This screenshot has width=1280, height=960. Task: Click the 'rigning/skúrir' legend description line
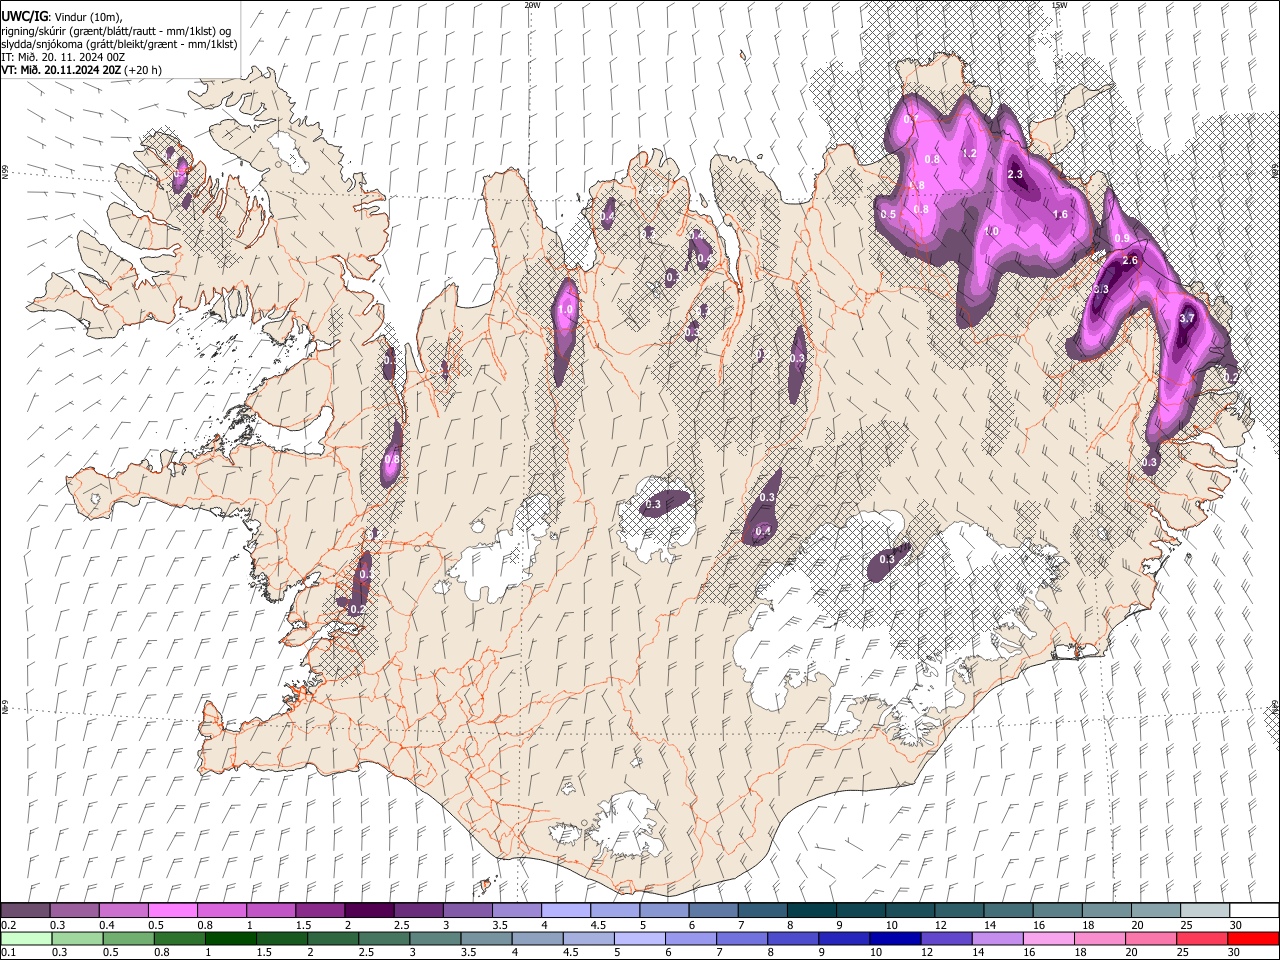click(118, 30)
